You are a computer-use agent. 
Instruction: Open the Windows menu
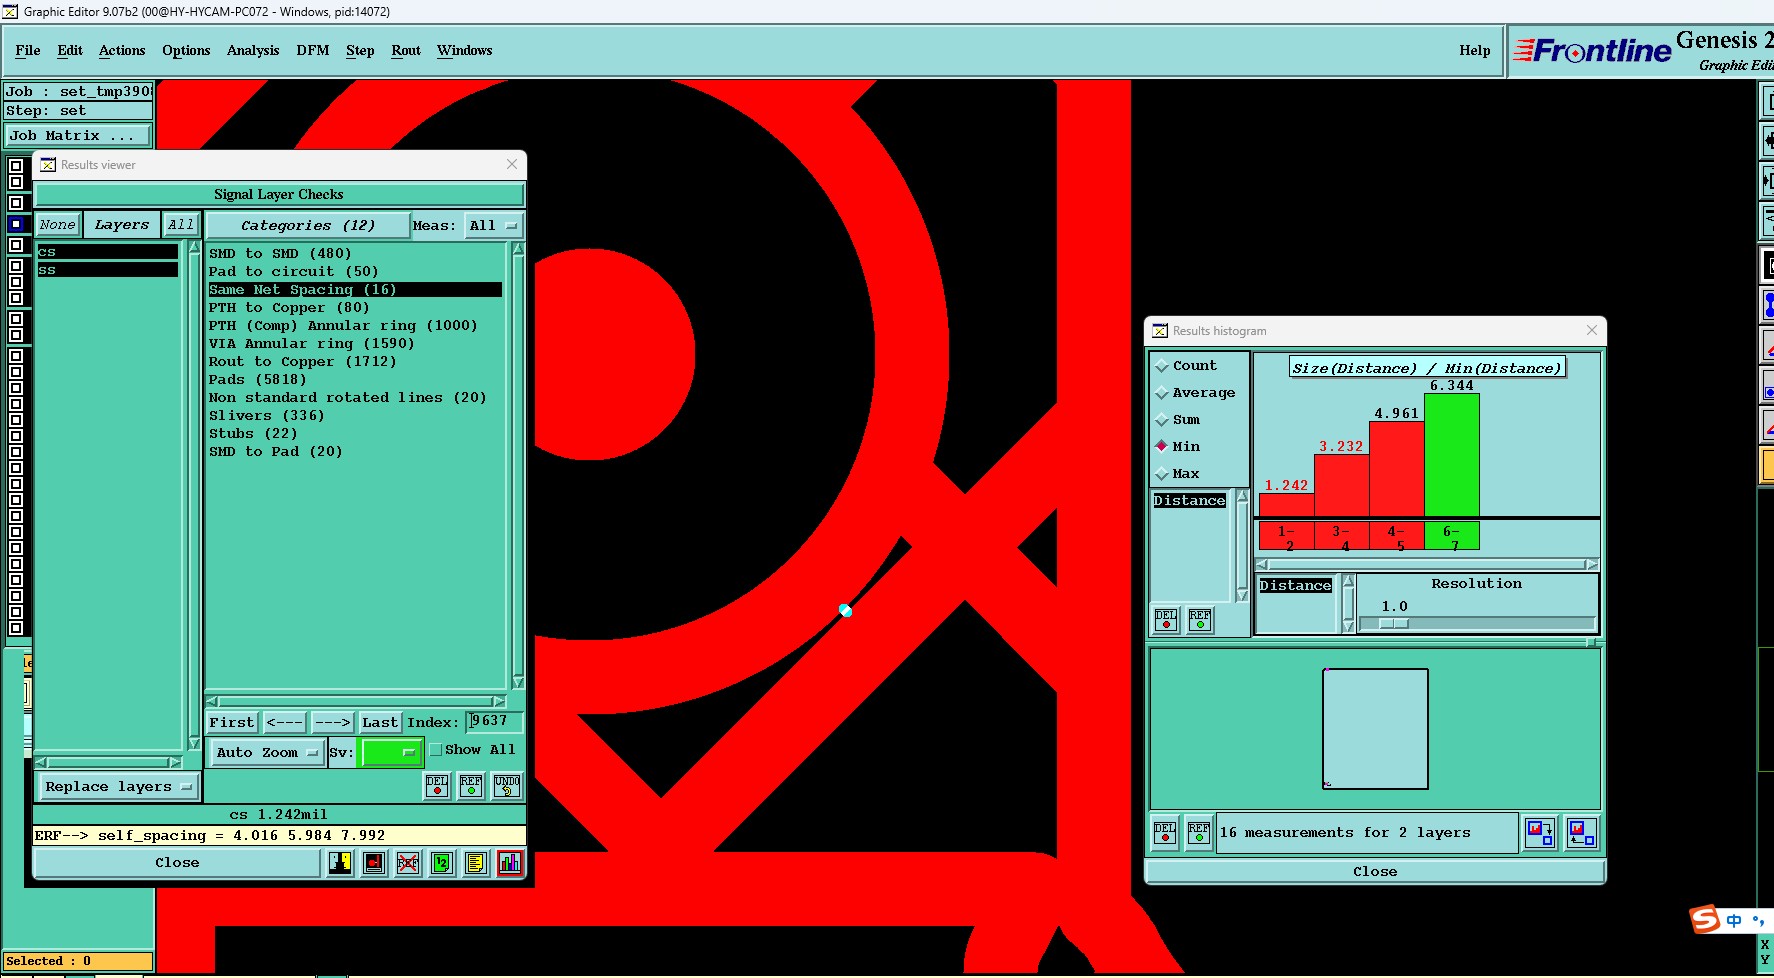click(x=465, y=51)
